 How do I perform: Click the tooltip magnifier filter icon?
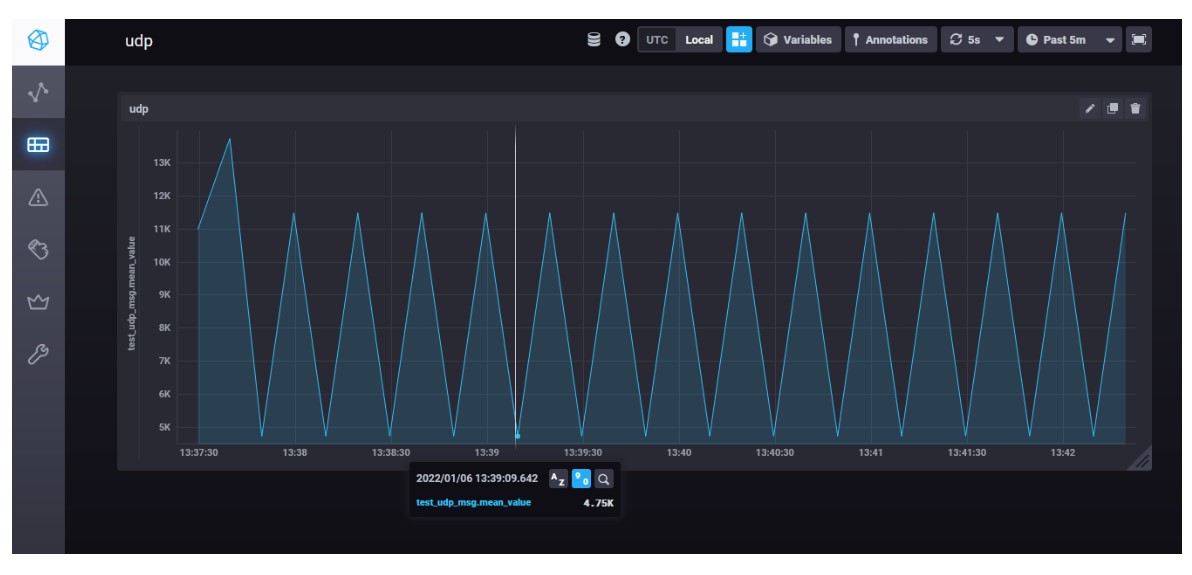pos(604,478)
